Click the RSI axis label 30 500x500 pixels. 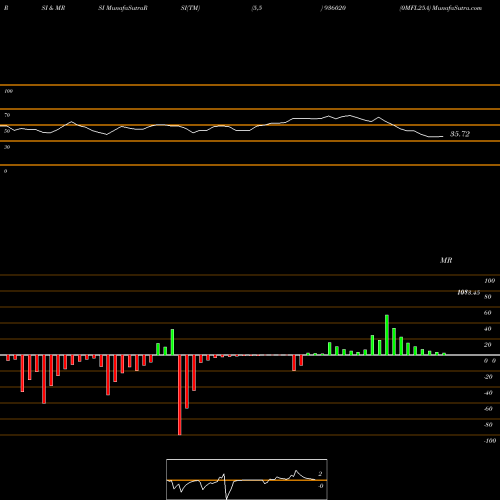point(7,147)
